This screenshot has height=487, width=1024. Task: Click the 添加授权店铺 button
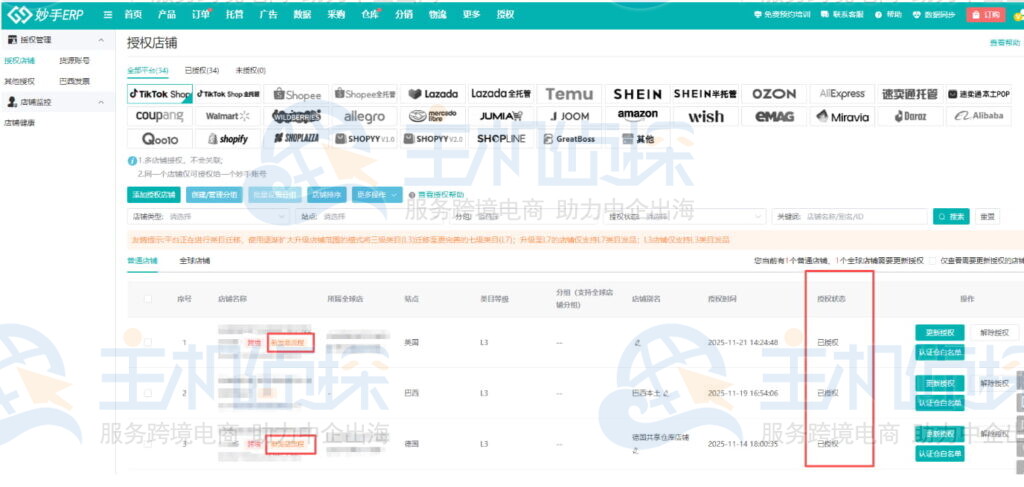(x=153, y=194)
